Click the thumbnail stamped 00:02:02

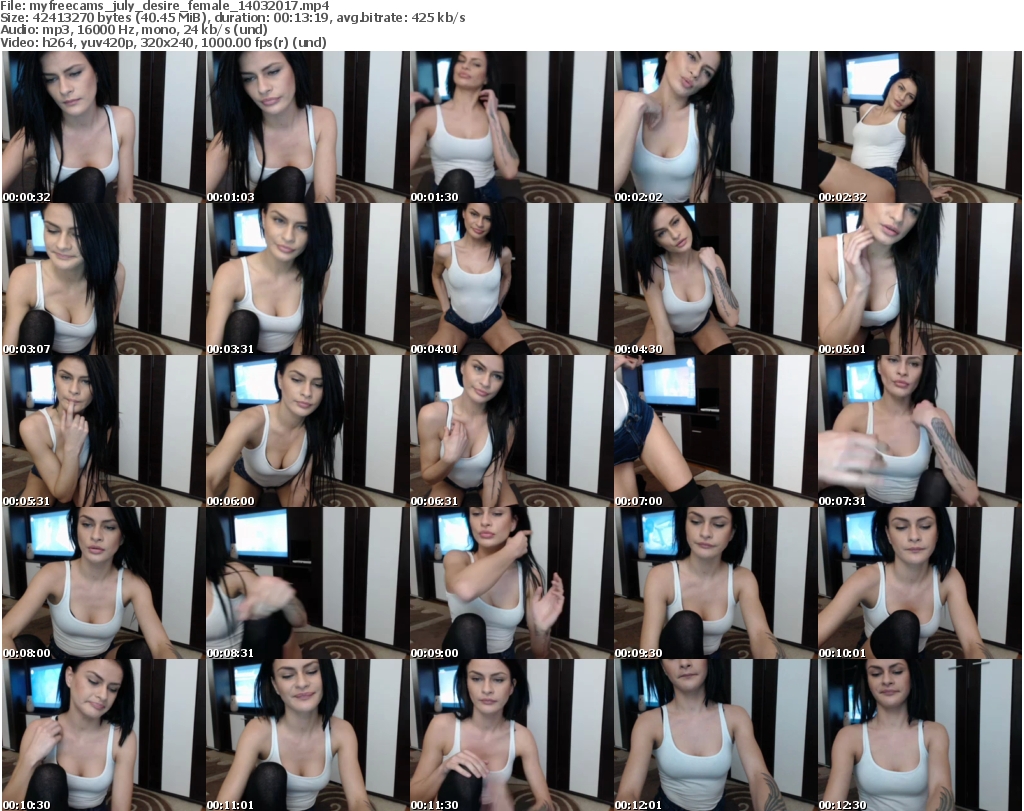(x=715, y=127)
